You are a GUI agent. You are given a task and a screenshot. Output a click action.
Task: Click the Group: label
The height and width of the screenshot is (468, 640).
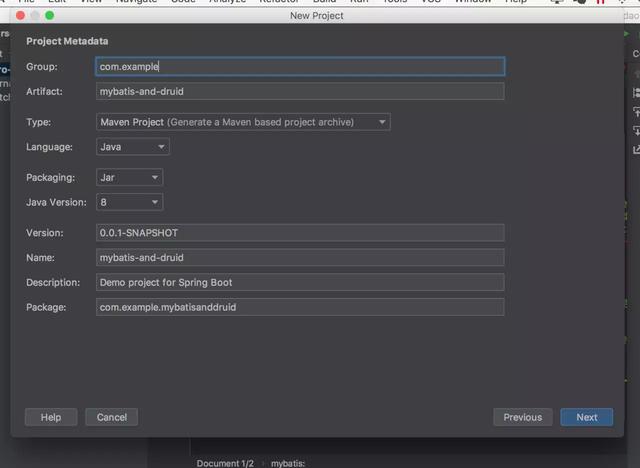pos(42,67)
